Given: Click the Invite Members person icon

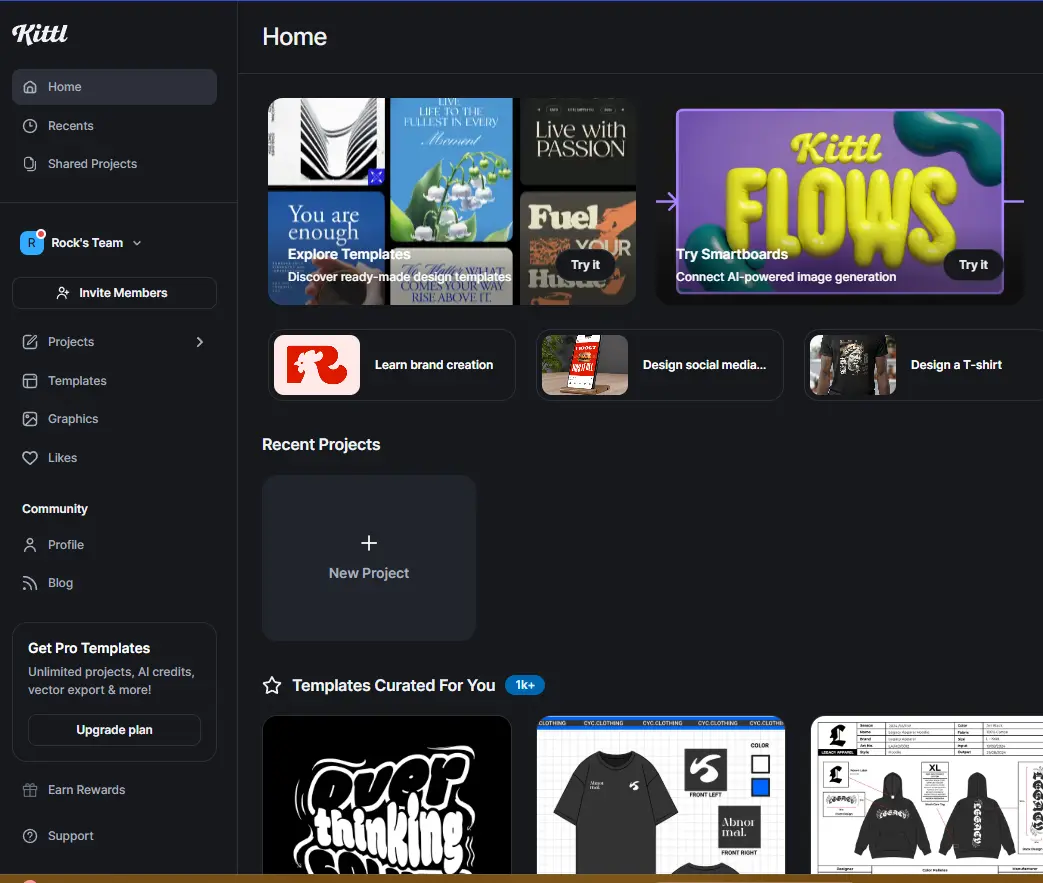Looking at the screenshot, I should pyautogui.click(x=63, y=293).
